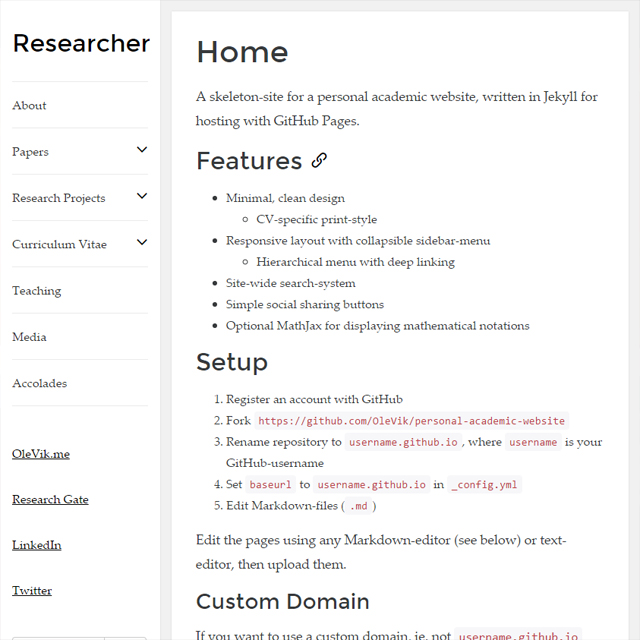This screenshot has width=640, height=640.
Task: Click the Setup heading
Action: [x=232, y=362]
